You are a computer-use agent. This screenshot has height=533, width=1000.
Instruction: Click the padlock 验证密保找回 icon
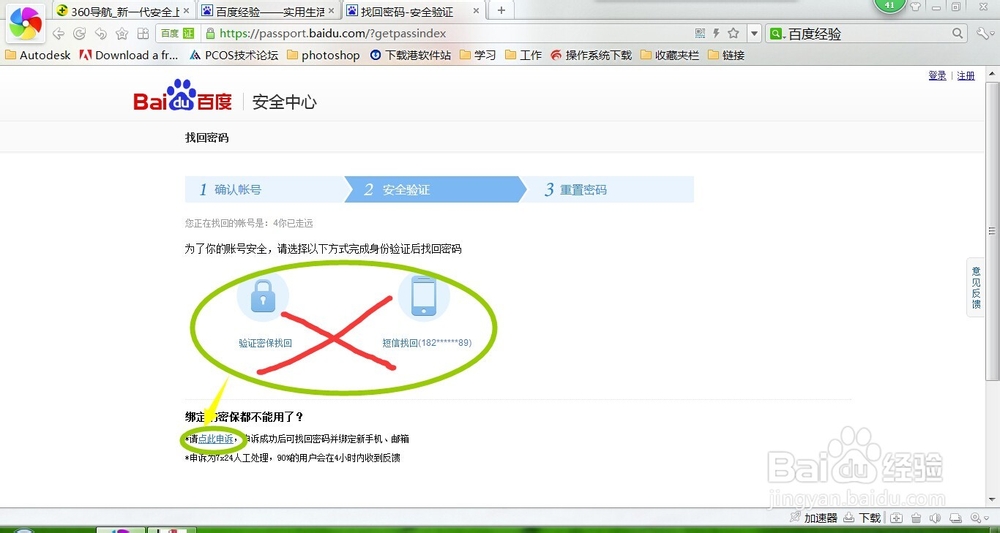point(263,296)
